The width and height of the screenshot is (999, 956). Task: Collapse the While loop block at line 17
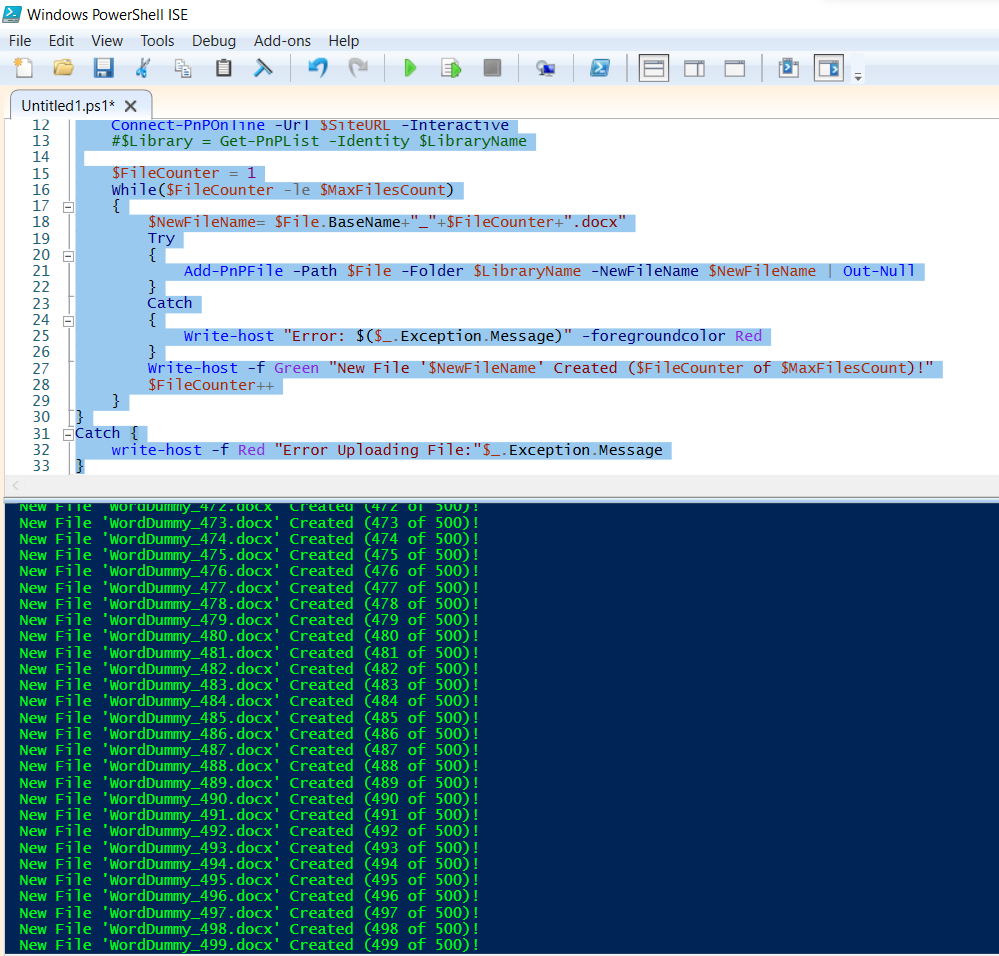[66, 206]
